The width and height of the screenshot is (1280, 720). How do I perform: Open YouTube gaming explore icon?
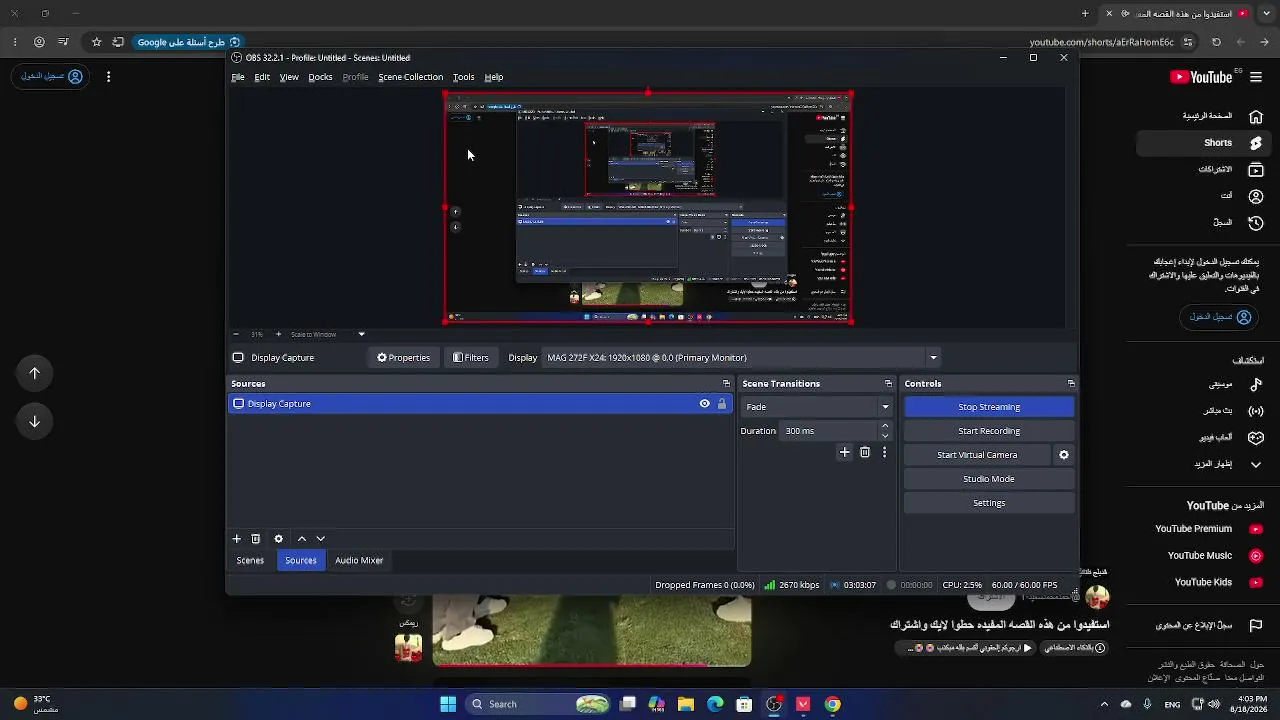tap(1257, 438)
